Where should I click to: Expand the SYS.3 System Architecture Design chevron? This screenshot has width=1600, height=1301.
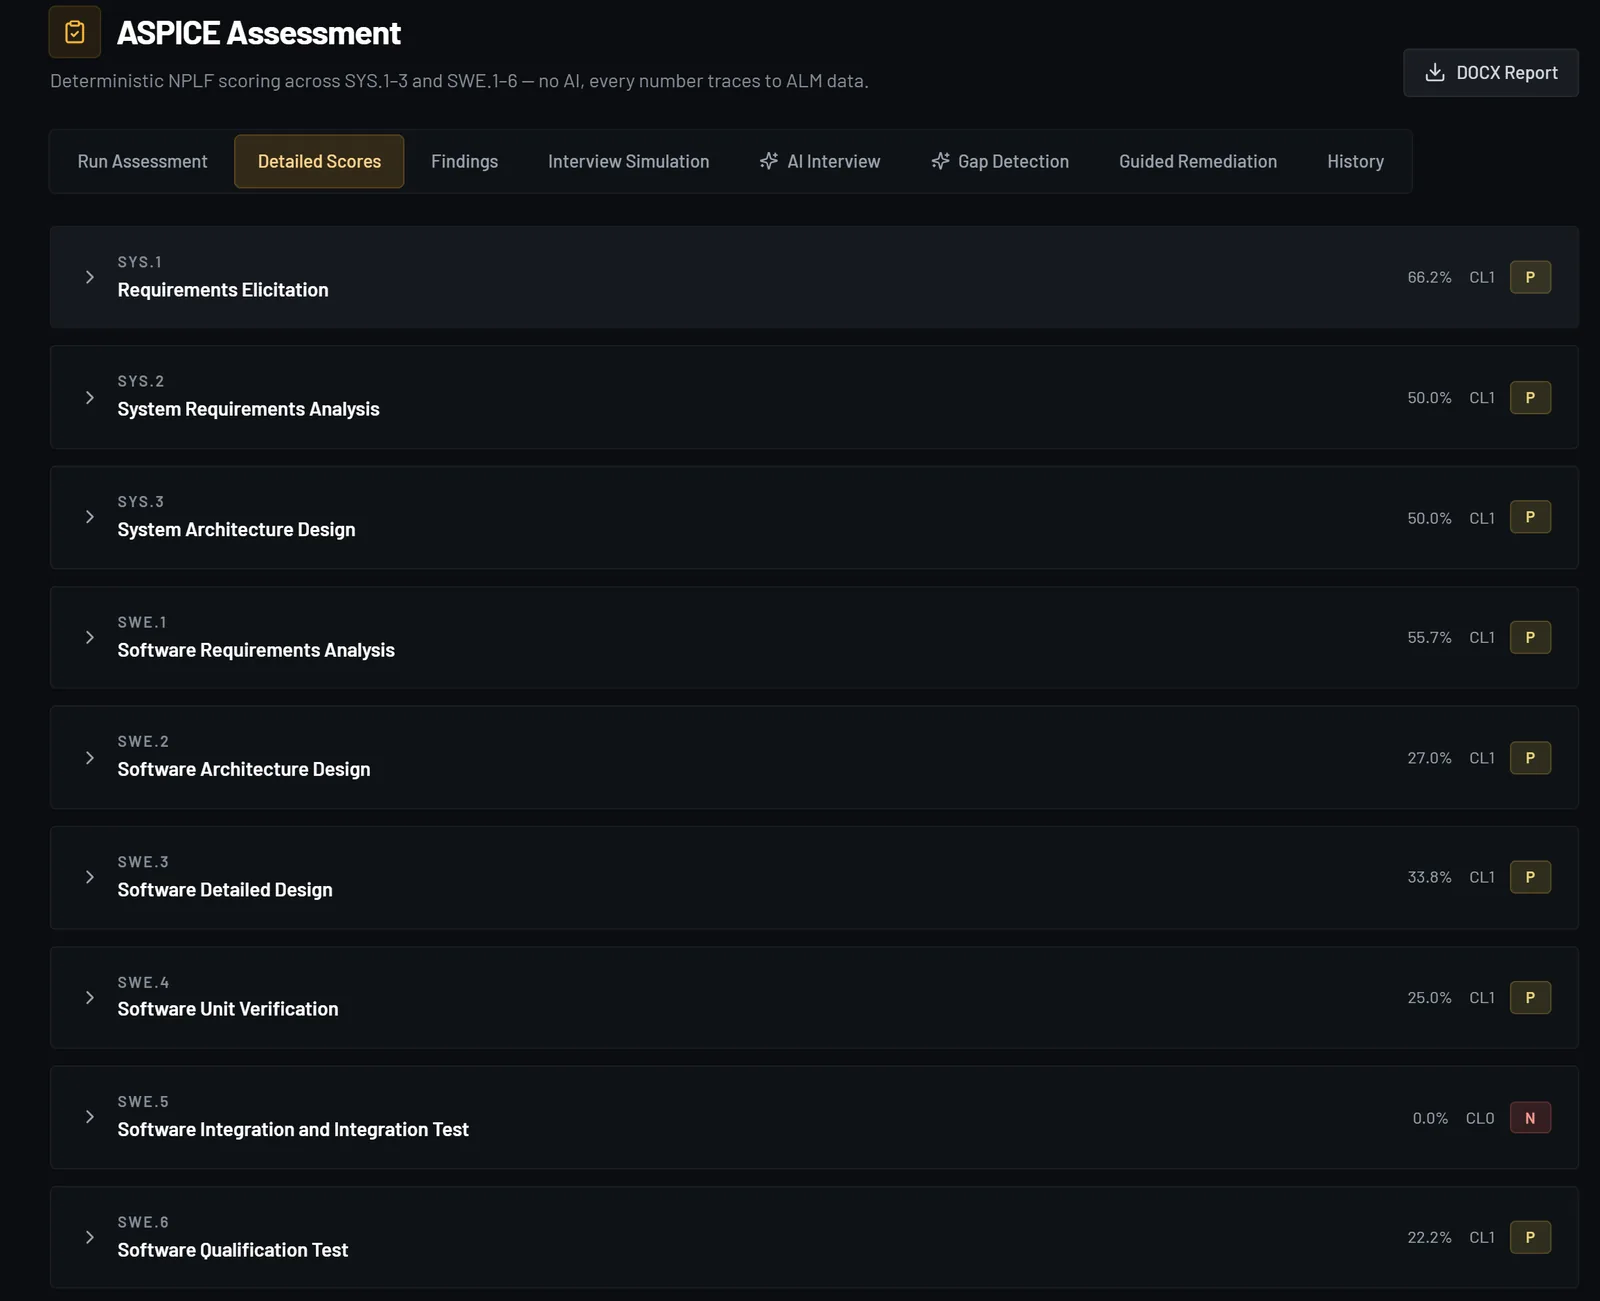click(x=90, y=517)
